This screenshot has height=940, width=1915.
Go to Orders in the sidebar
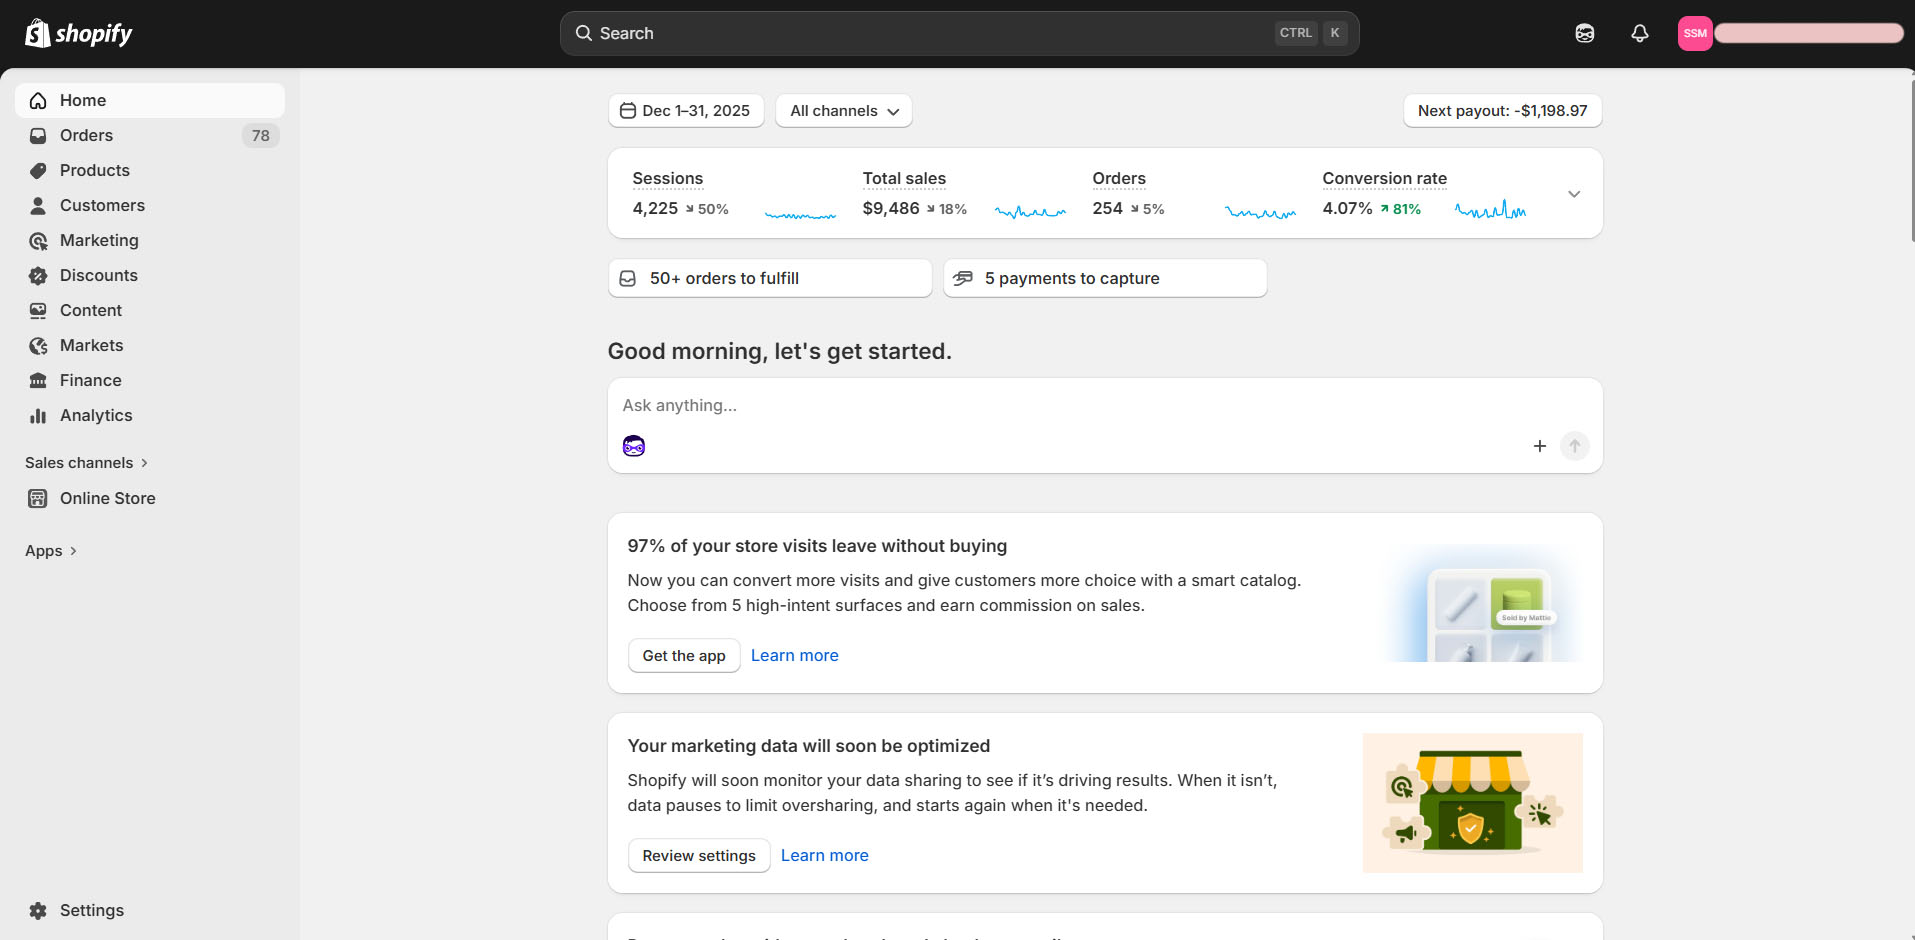coord(86,135)
